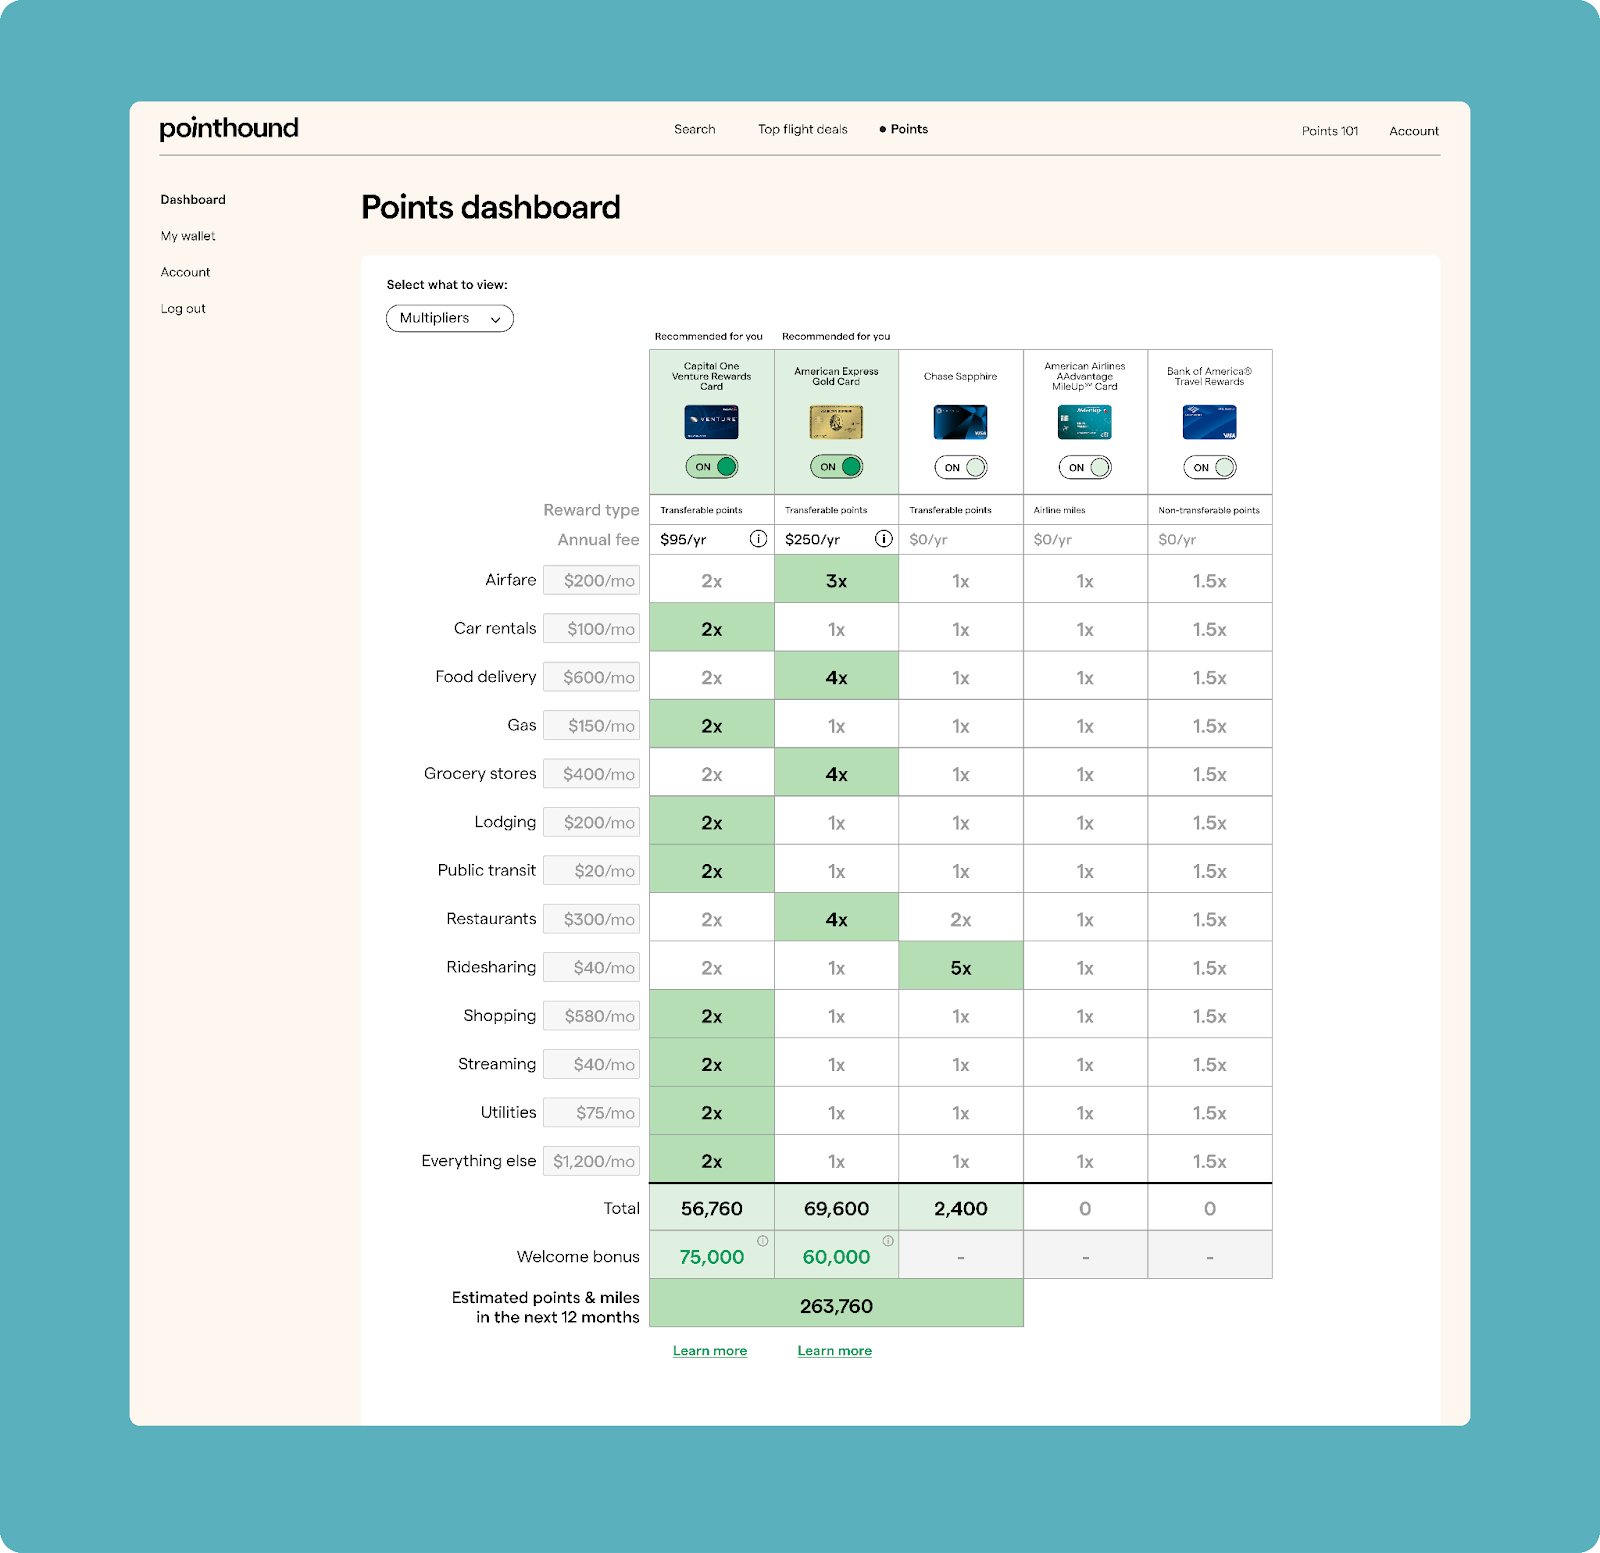Toggle off the Capital One Venture card switch
Image resolution: width=1600 pixels, height=1553 pixels.
pyautogui.click(x=711, y=467)
